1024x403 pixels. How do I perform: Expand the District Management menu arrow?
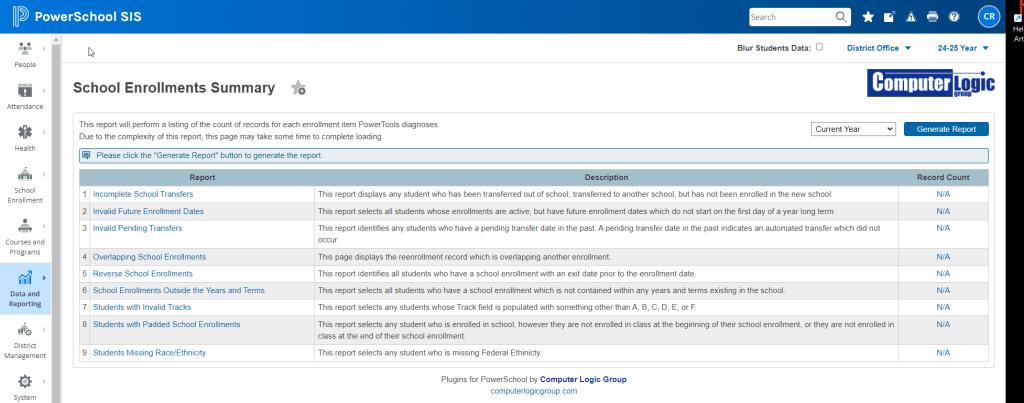(44, 330)
